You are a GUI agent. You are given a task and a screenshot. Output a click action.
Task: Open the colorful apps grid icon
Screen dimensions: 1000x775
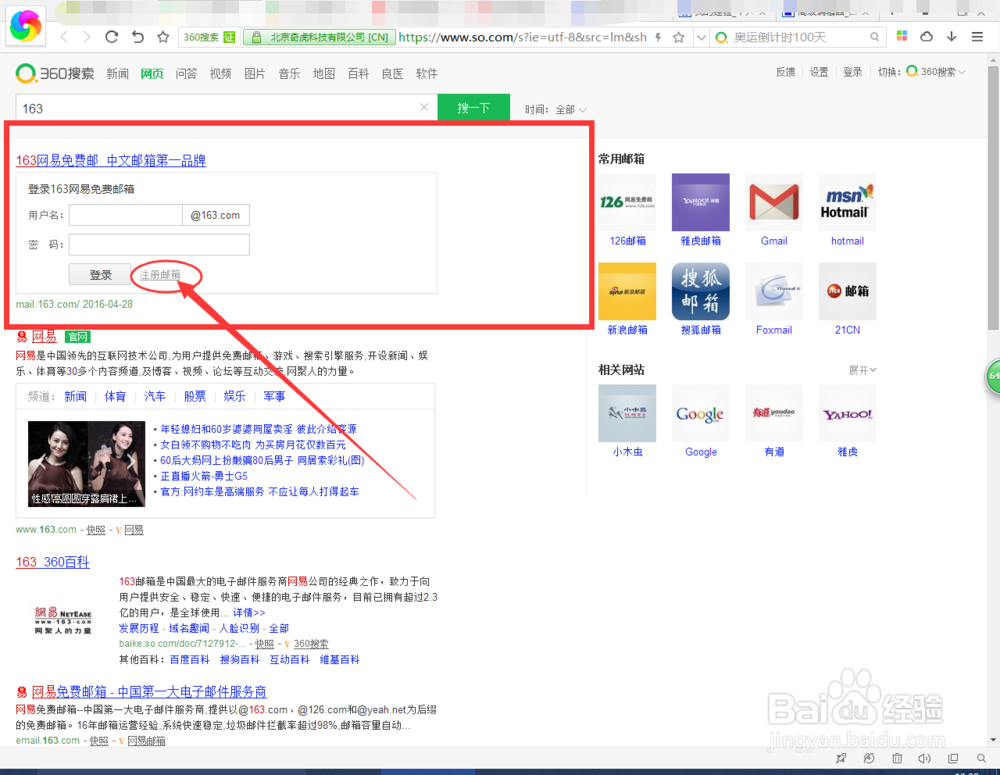tap(902, 36)
